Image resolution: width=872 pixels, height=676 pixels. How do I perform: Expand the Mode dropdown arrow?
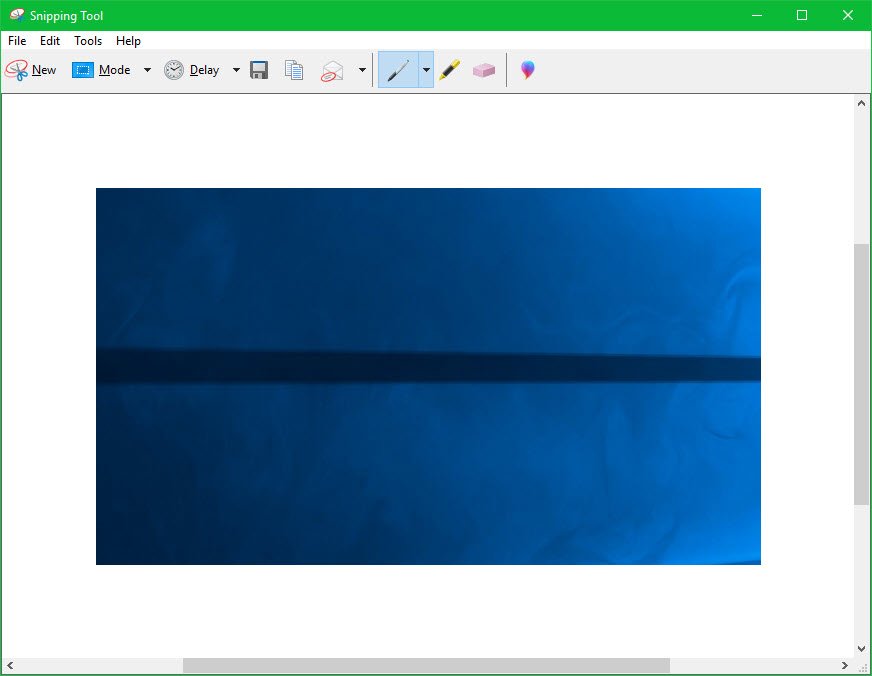click(x=147, y=70)
